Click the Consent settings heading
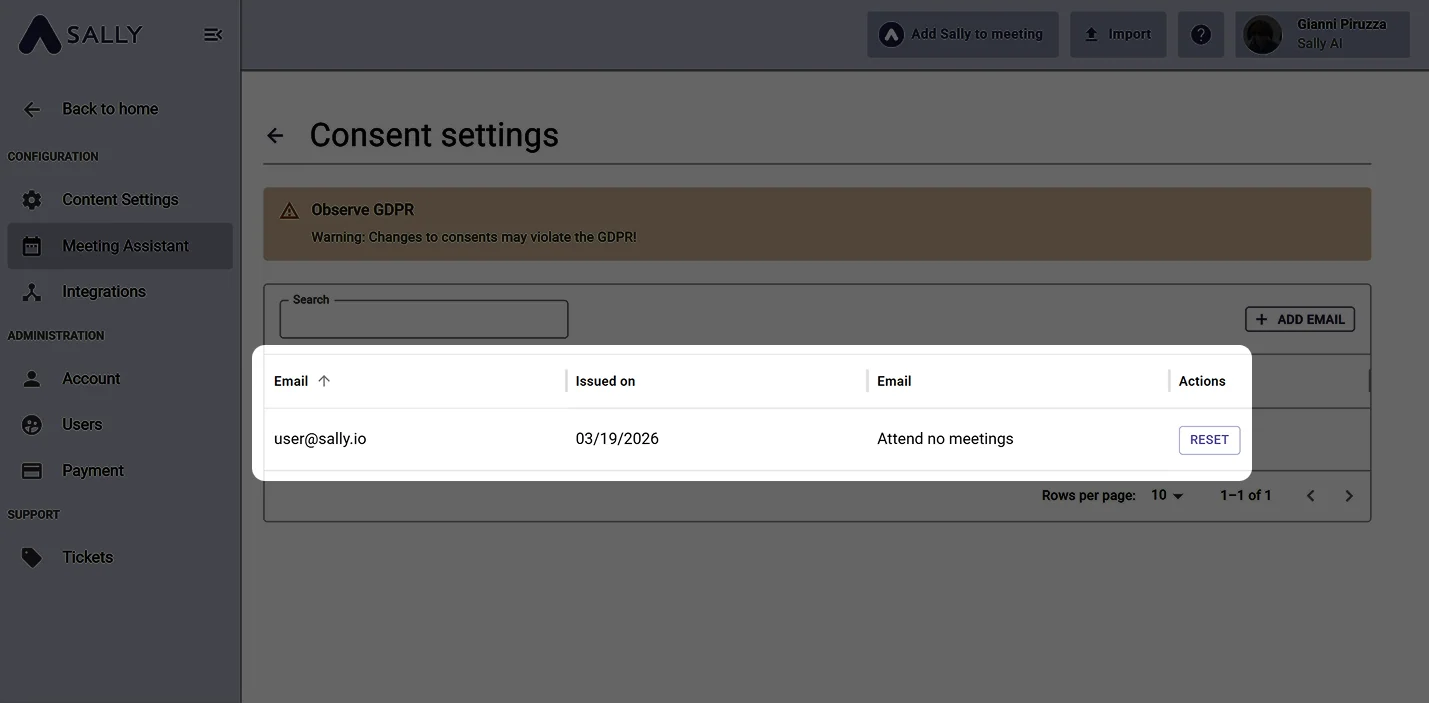 (434, 135)
